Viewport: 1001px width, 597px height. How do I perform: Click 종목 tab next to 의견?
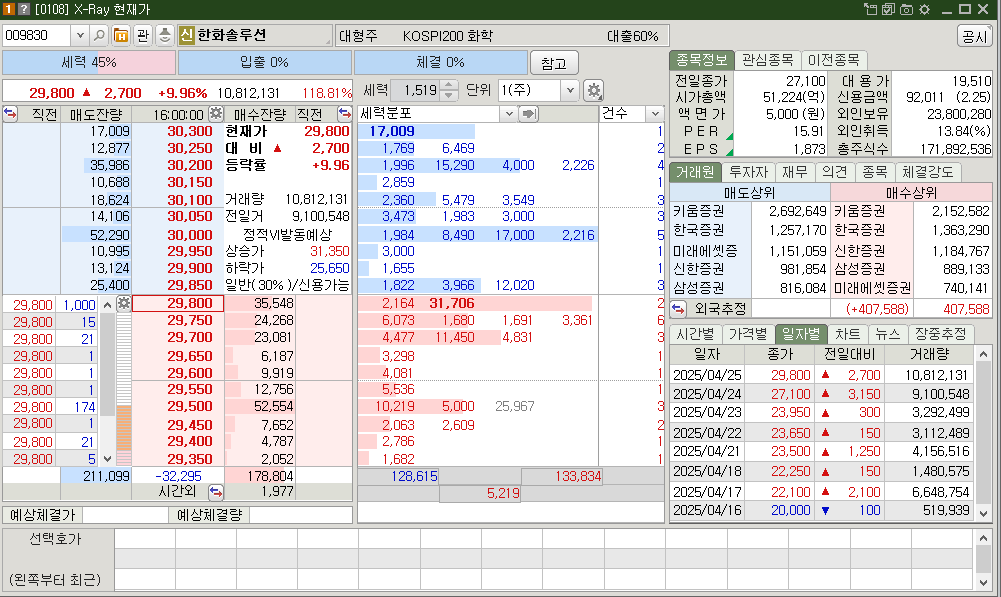[x=874, y=172]
